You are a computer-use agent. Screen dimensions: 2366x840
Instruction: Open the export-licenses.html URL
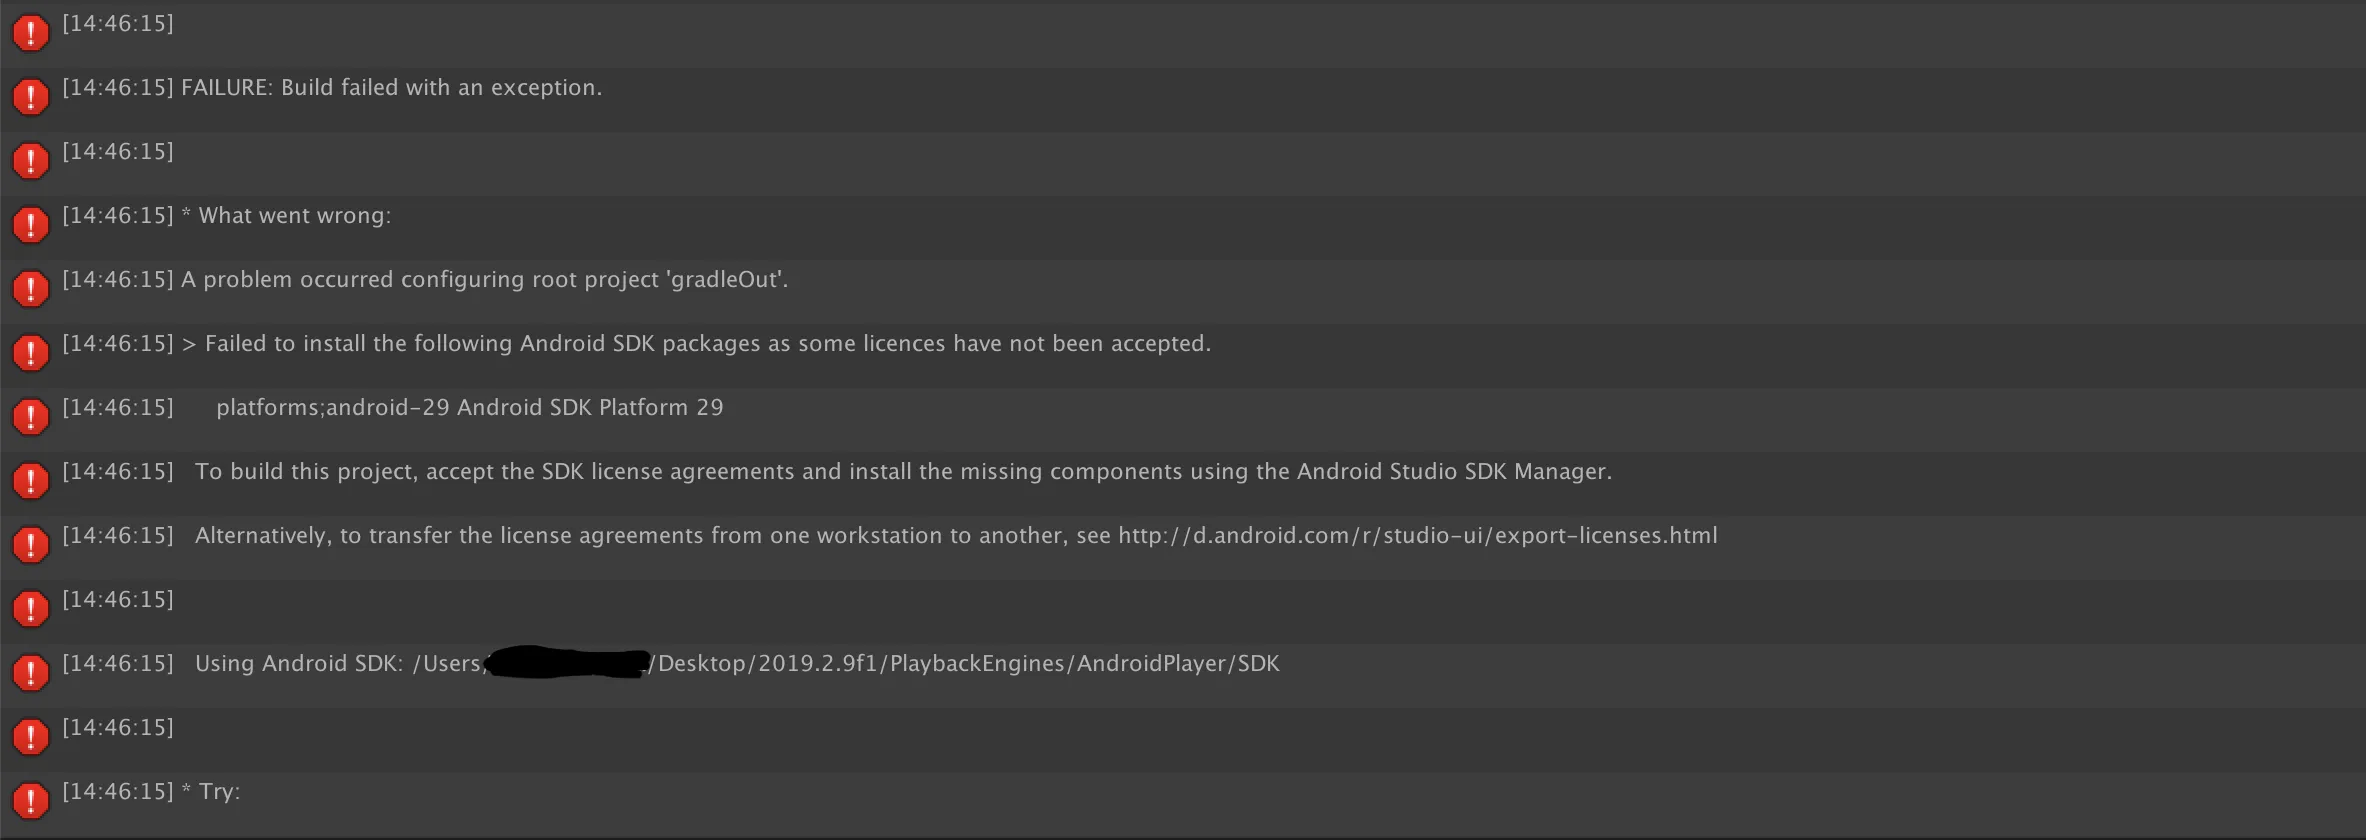pyautogui.click(x=1417, y=536)
